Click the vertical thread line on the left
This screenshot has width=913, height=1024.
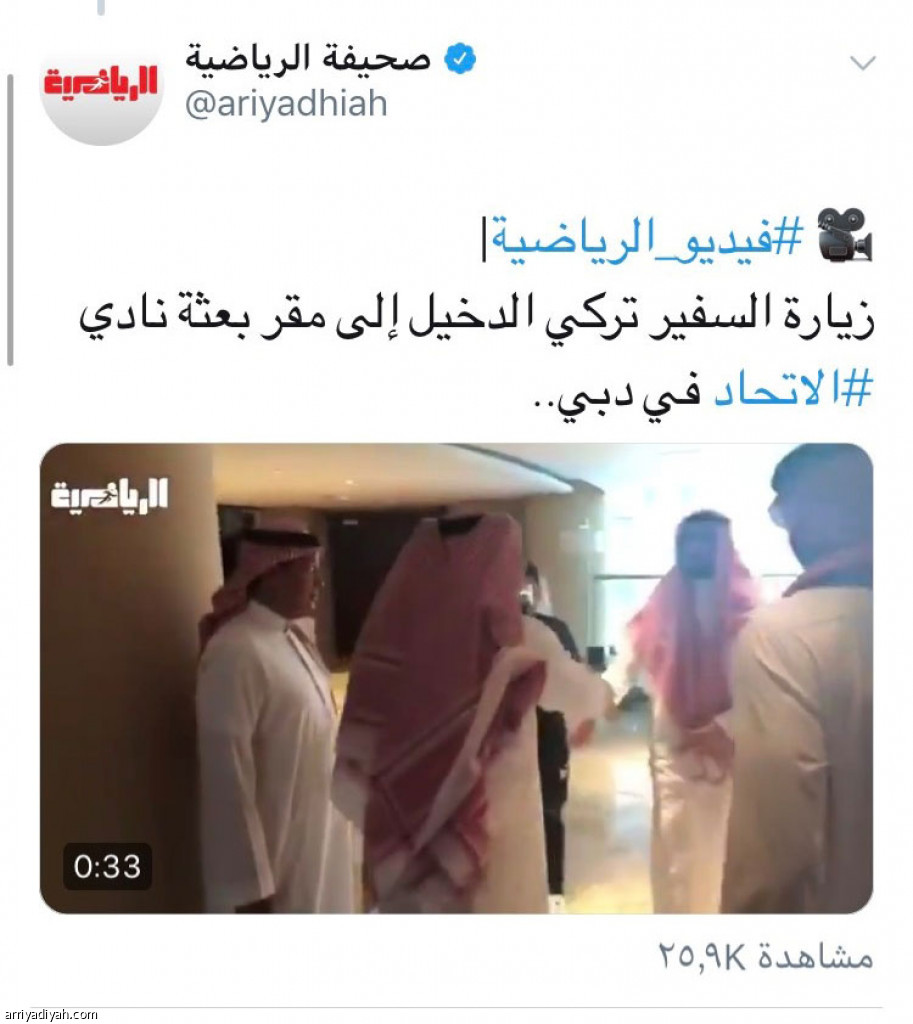coord(10,220)
